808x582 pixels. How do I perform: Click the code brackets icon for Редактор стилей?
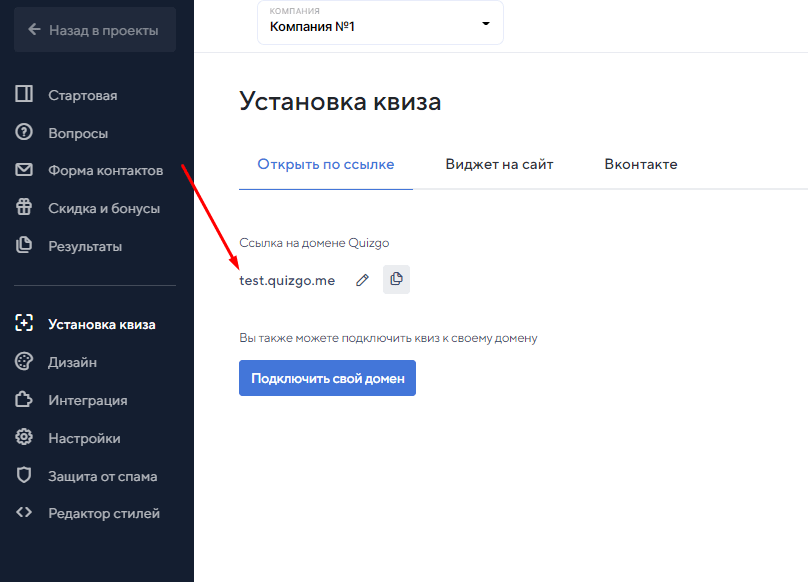pyautogui.click(x=24, y=513)
